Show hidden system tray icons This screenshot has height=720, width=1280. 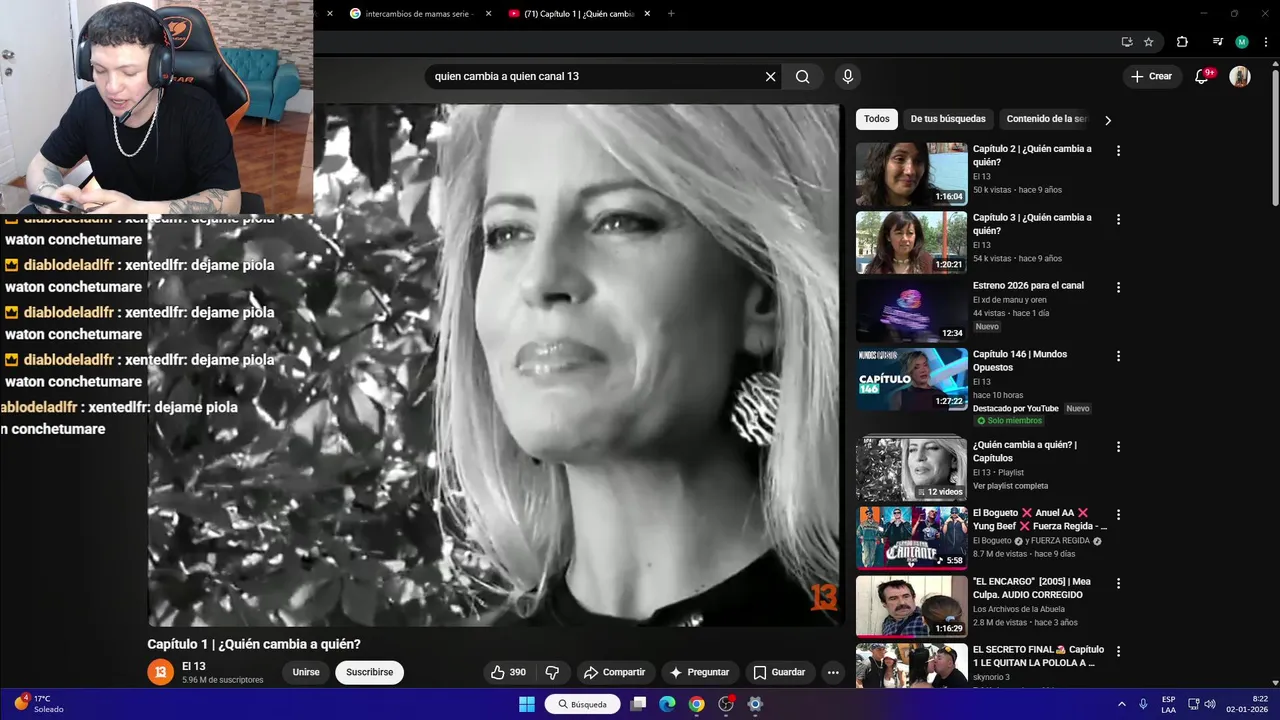1121,704
